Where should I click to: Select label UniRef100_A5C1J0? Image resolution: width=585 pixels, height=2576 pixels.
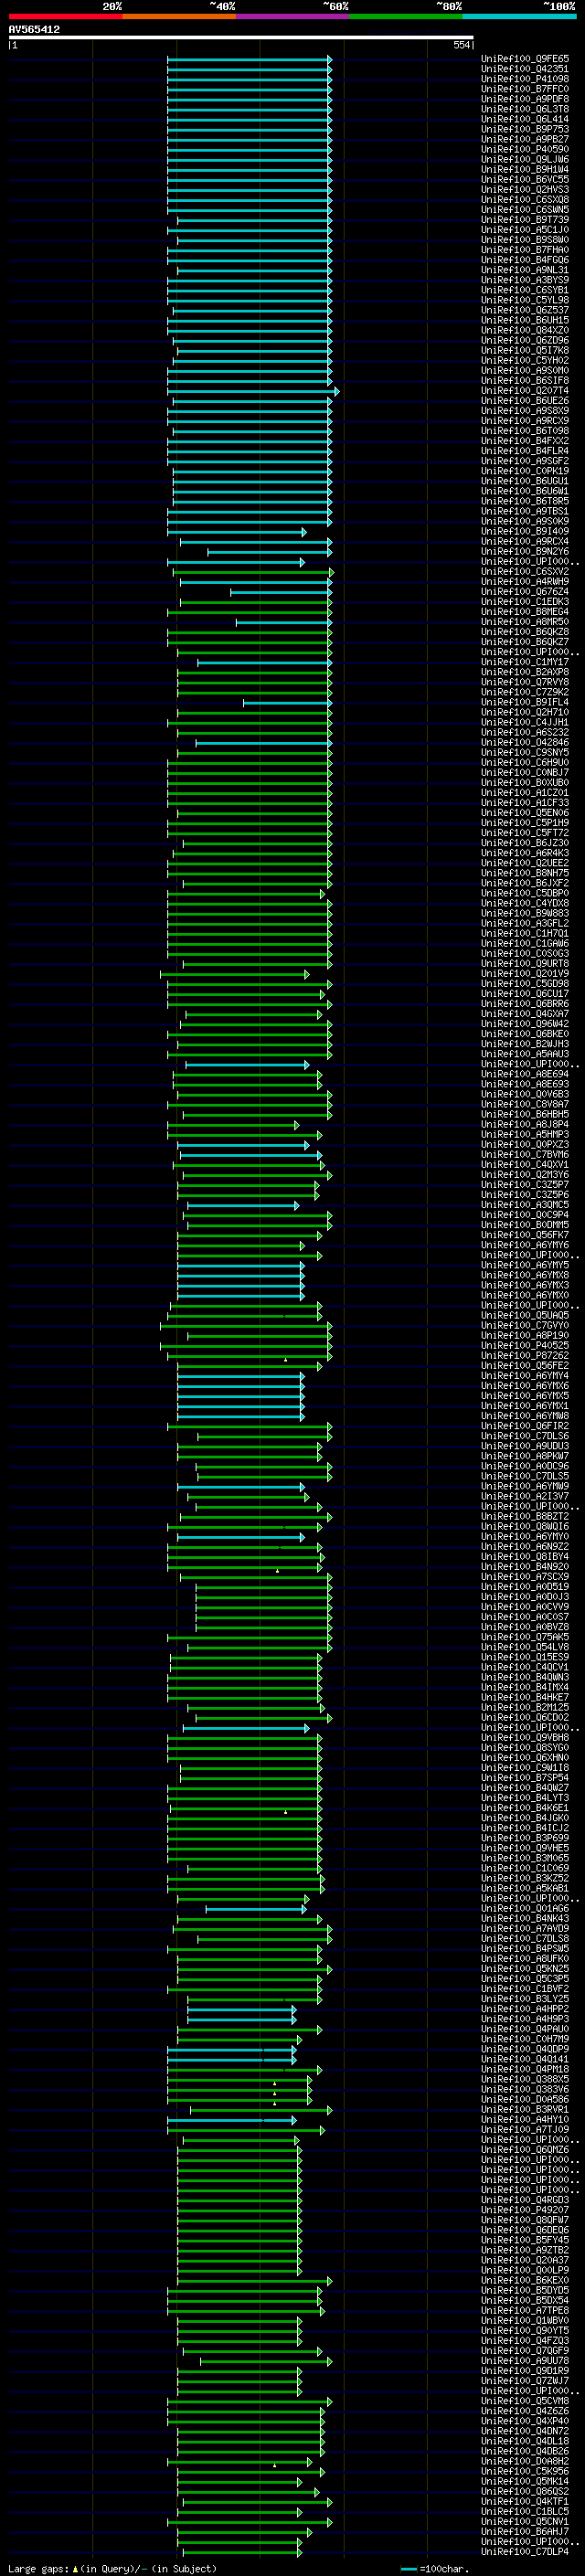[524, 230]
